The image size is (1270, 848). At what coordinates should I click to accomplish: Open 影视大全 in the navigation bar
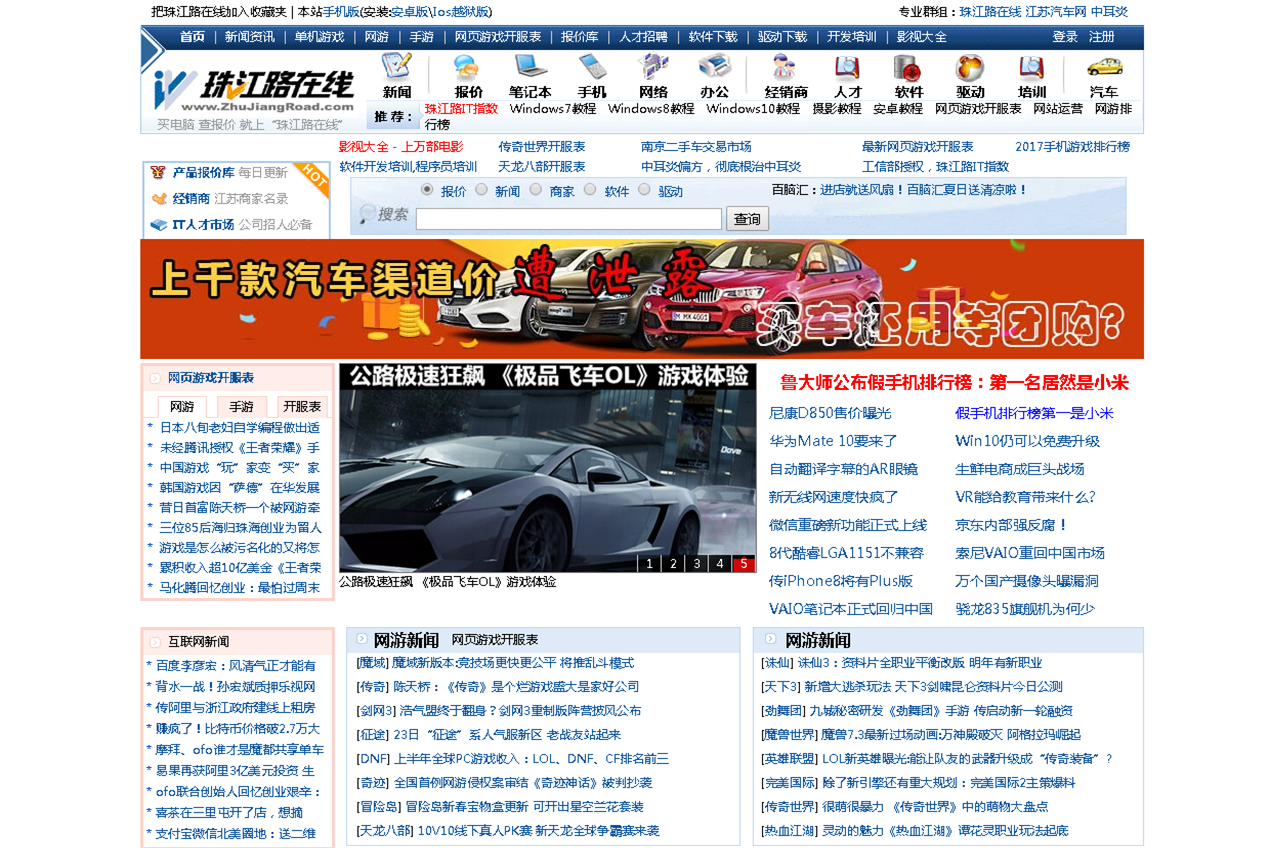tap(921, 37)
